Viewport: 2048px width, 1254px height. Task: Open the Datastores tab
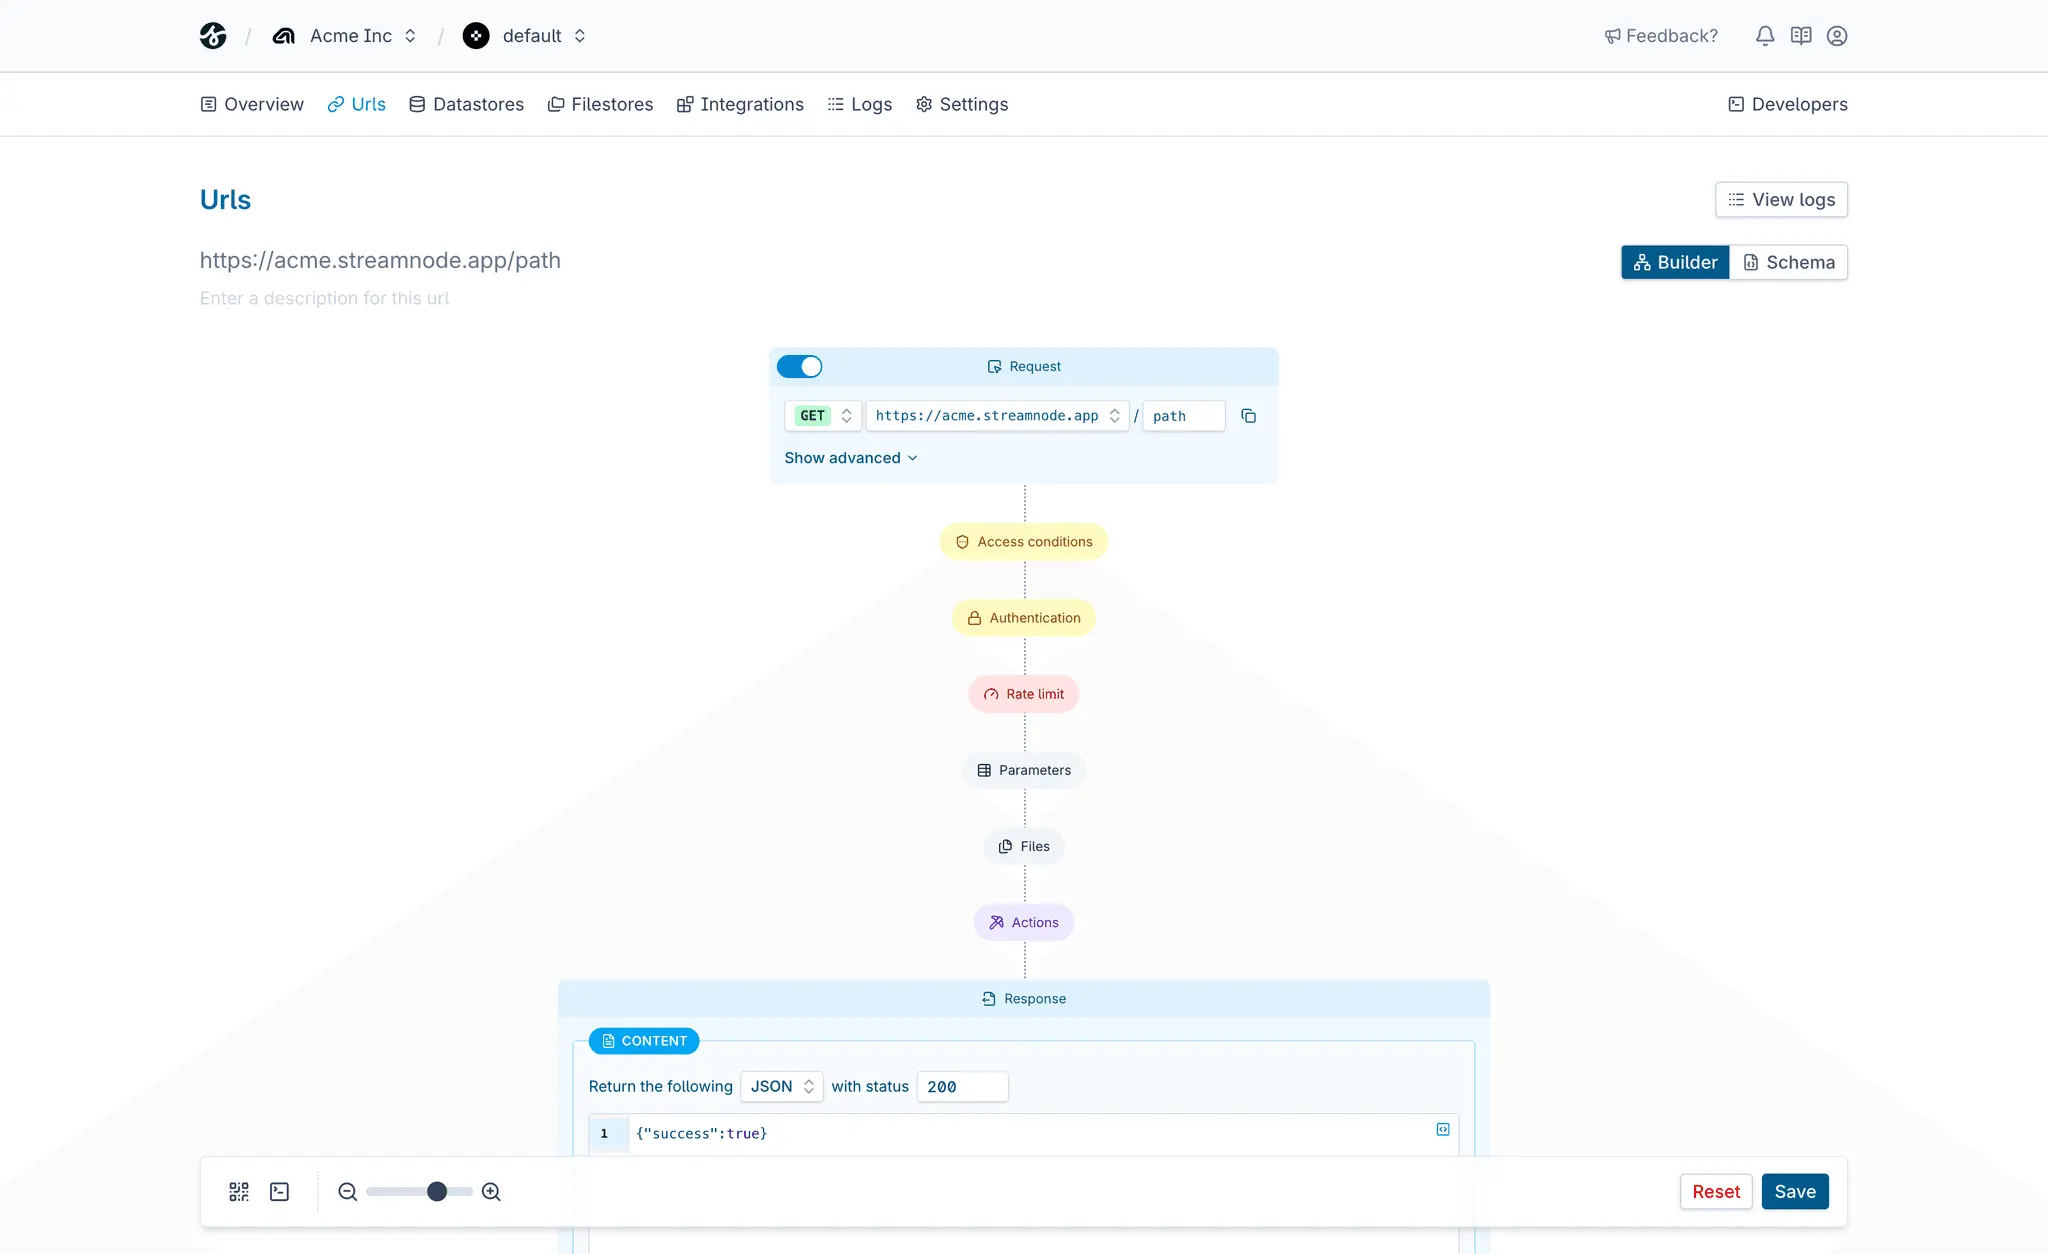[x=467, y=104]
